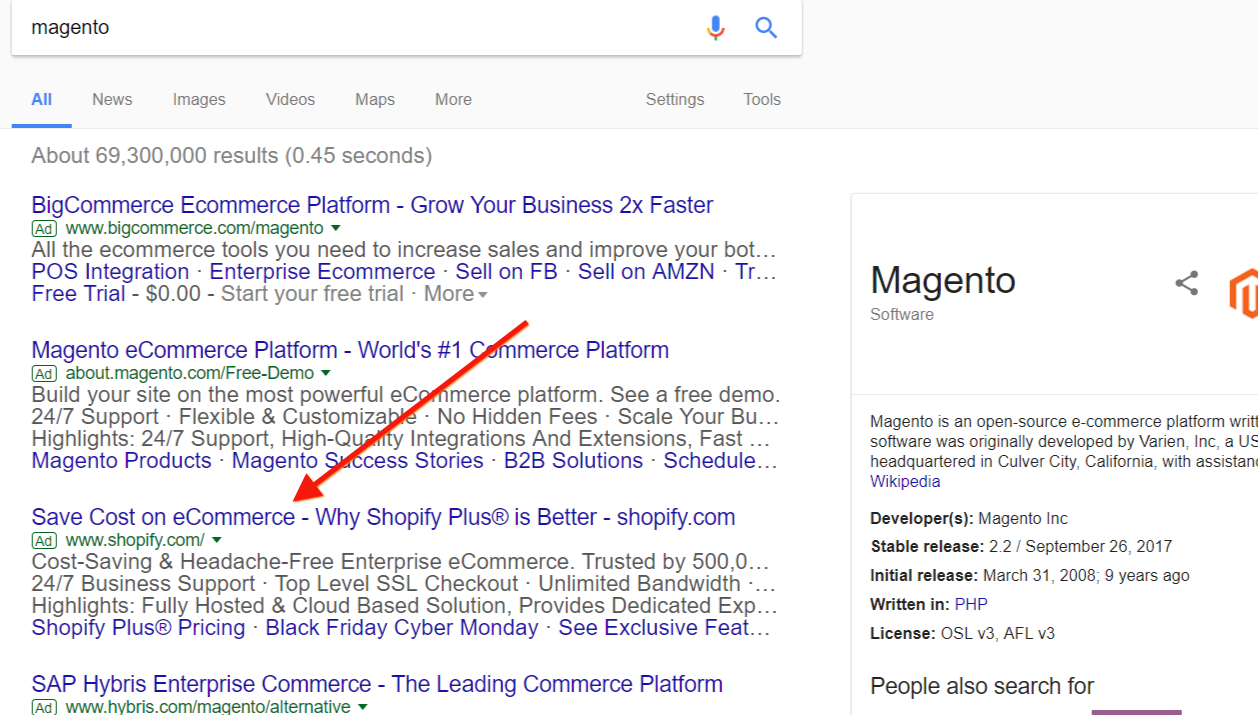Open Magento eCommerce Platform ad headline
Screen dimensions: 1258x715
click(x=350, y=351)
